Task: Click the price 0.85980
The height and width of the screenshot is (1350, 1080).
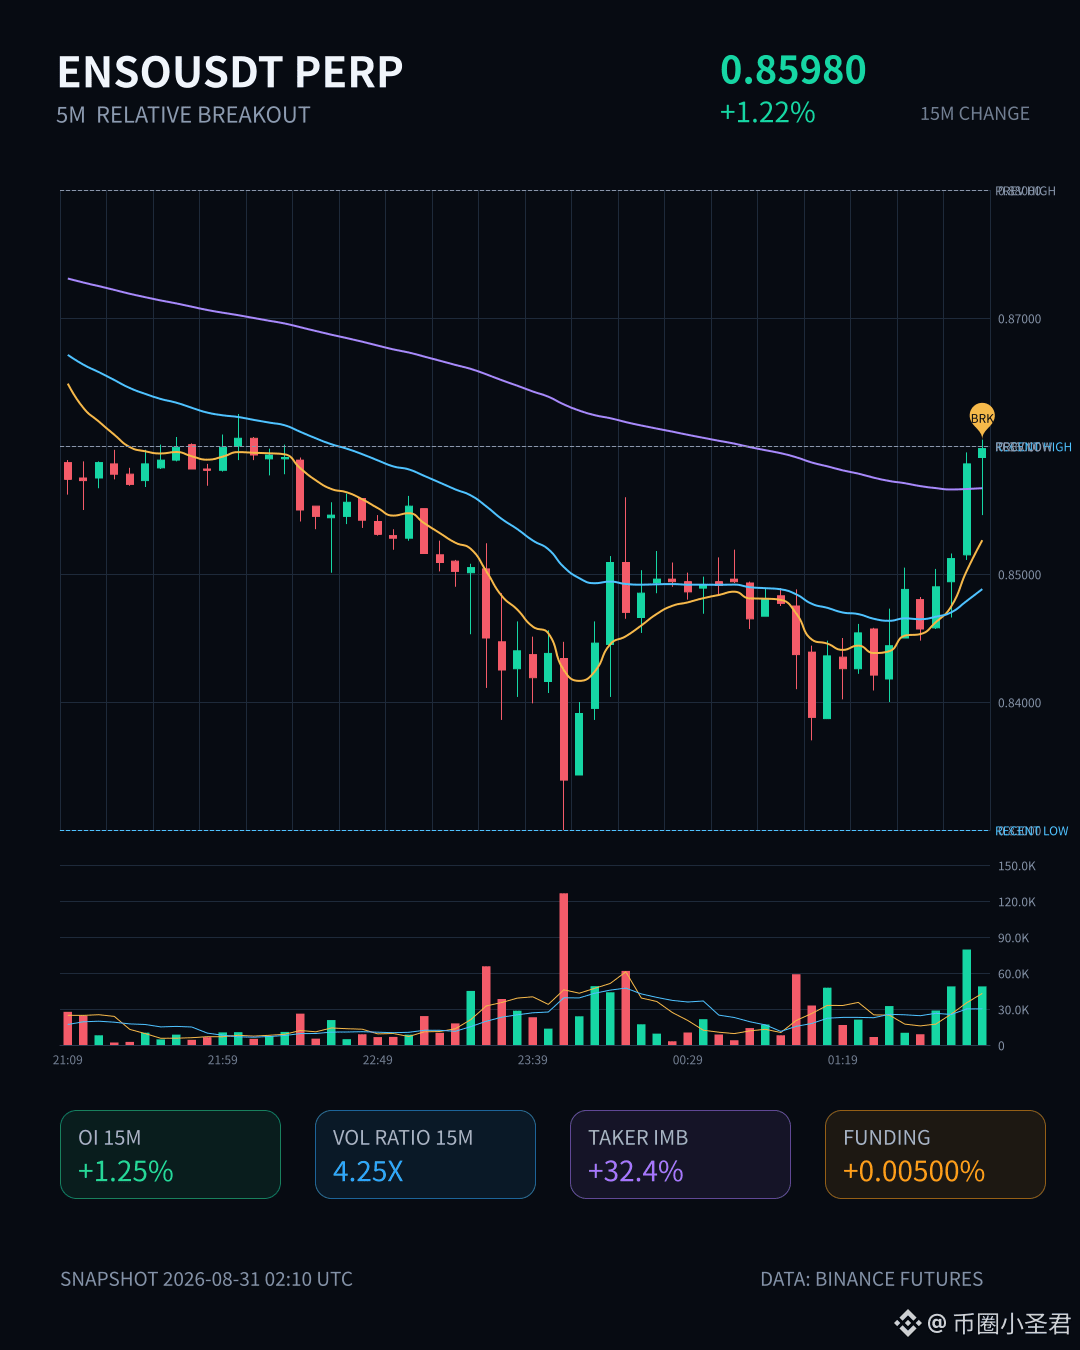Action: tap(793, 70)
